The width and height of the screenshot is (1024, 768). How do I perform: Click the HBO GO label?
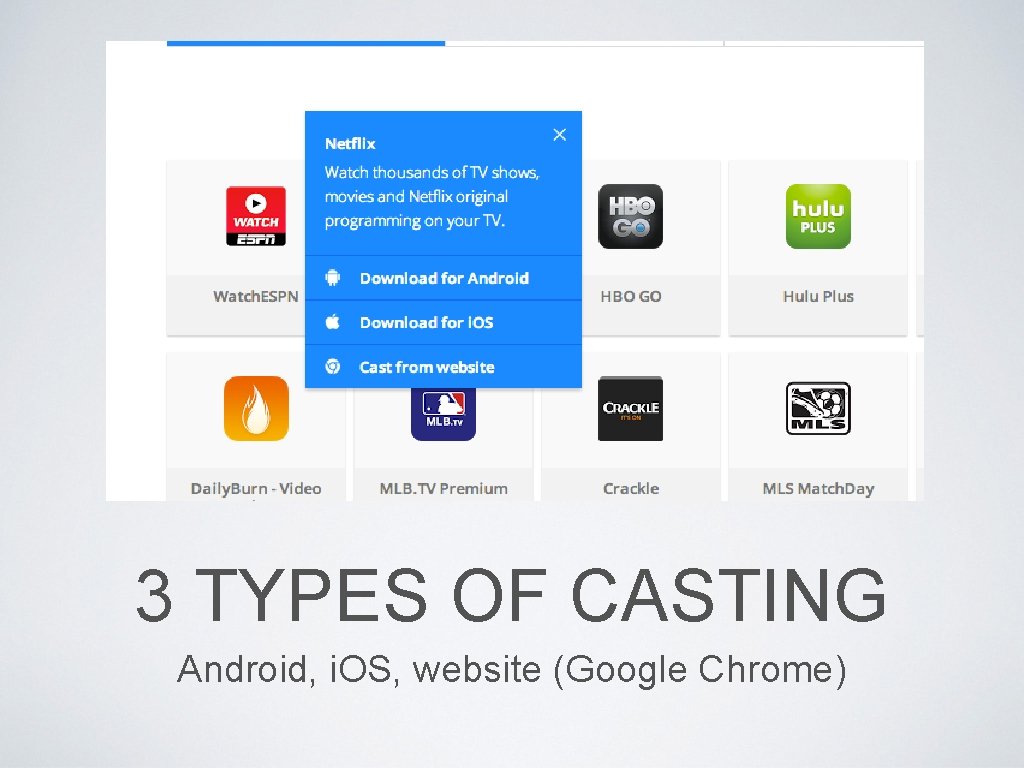pyautogui.click(x=631, y=296)
